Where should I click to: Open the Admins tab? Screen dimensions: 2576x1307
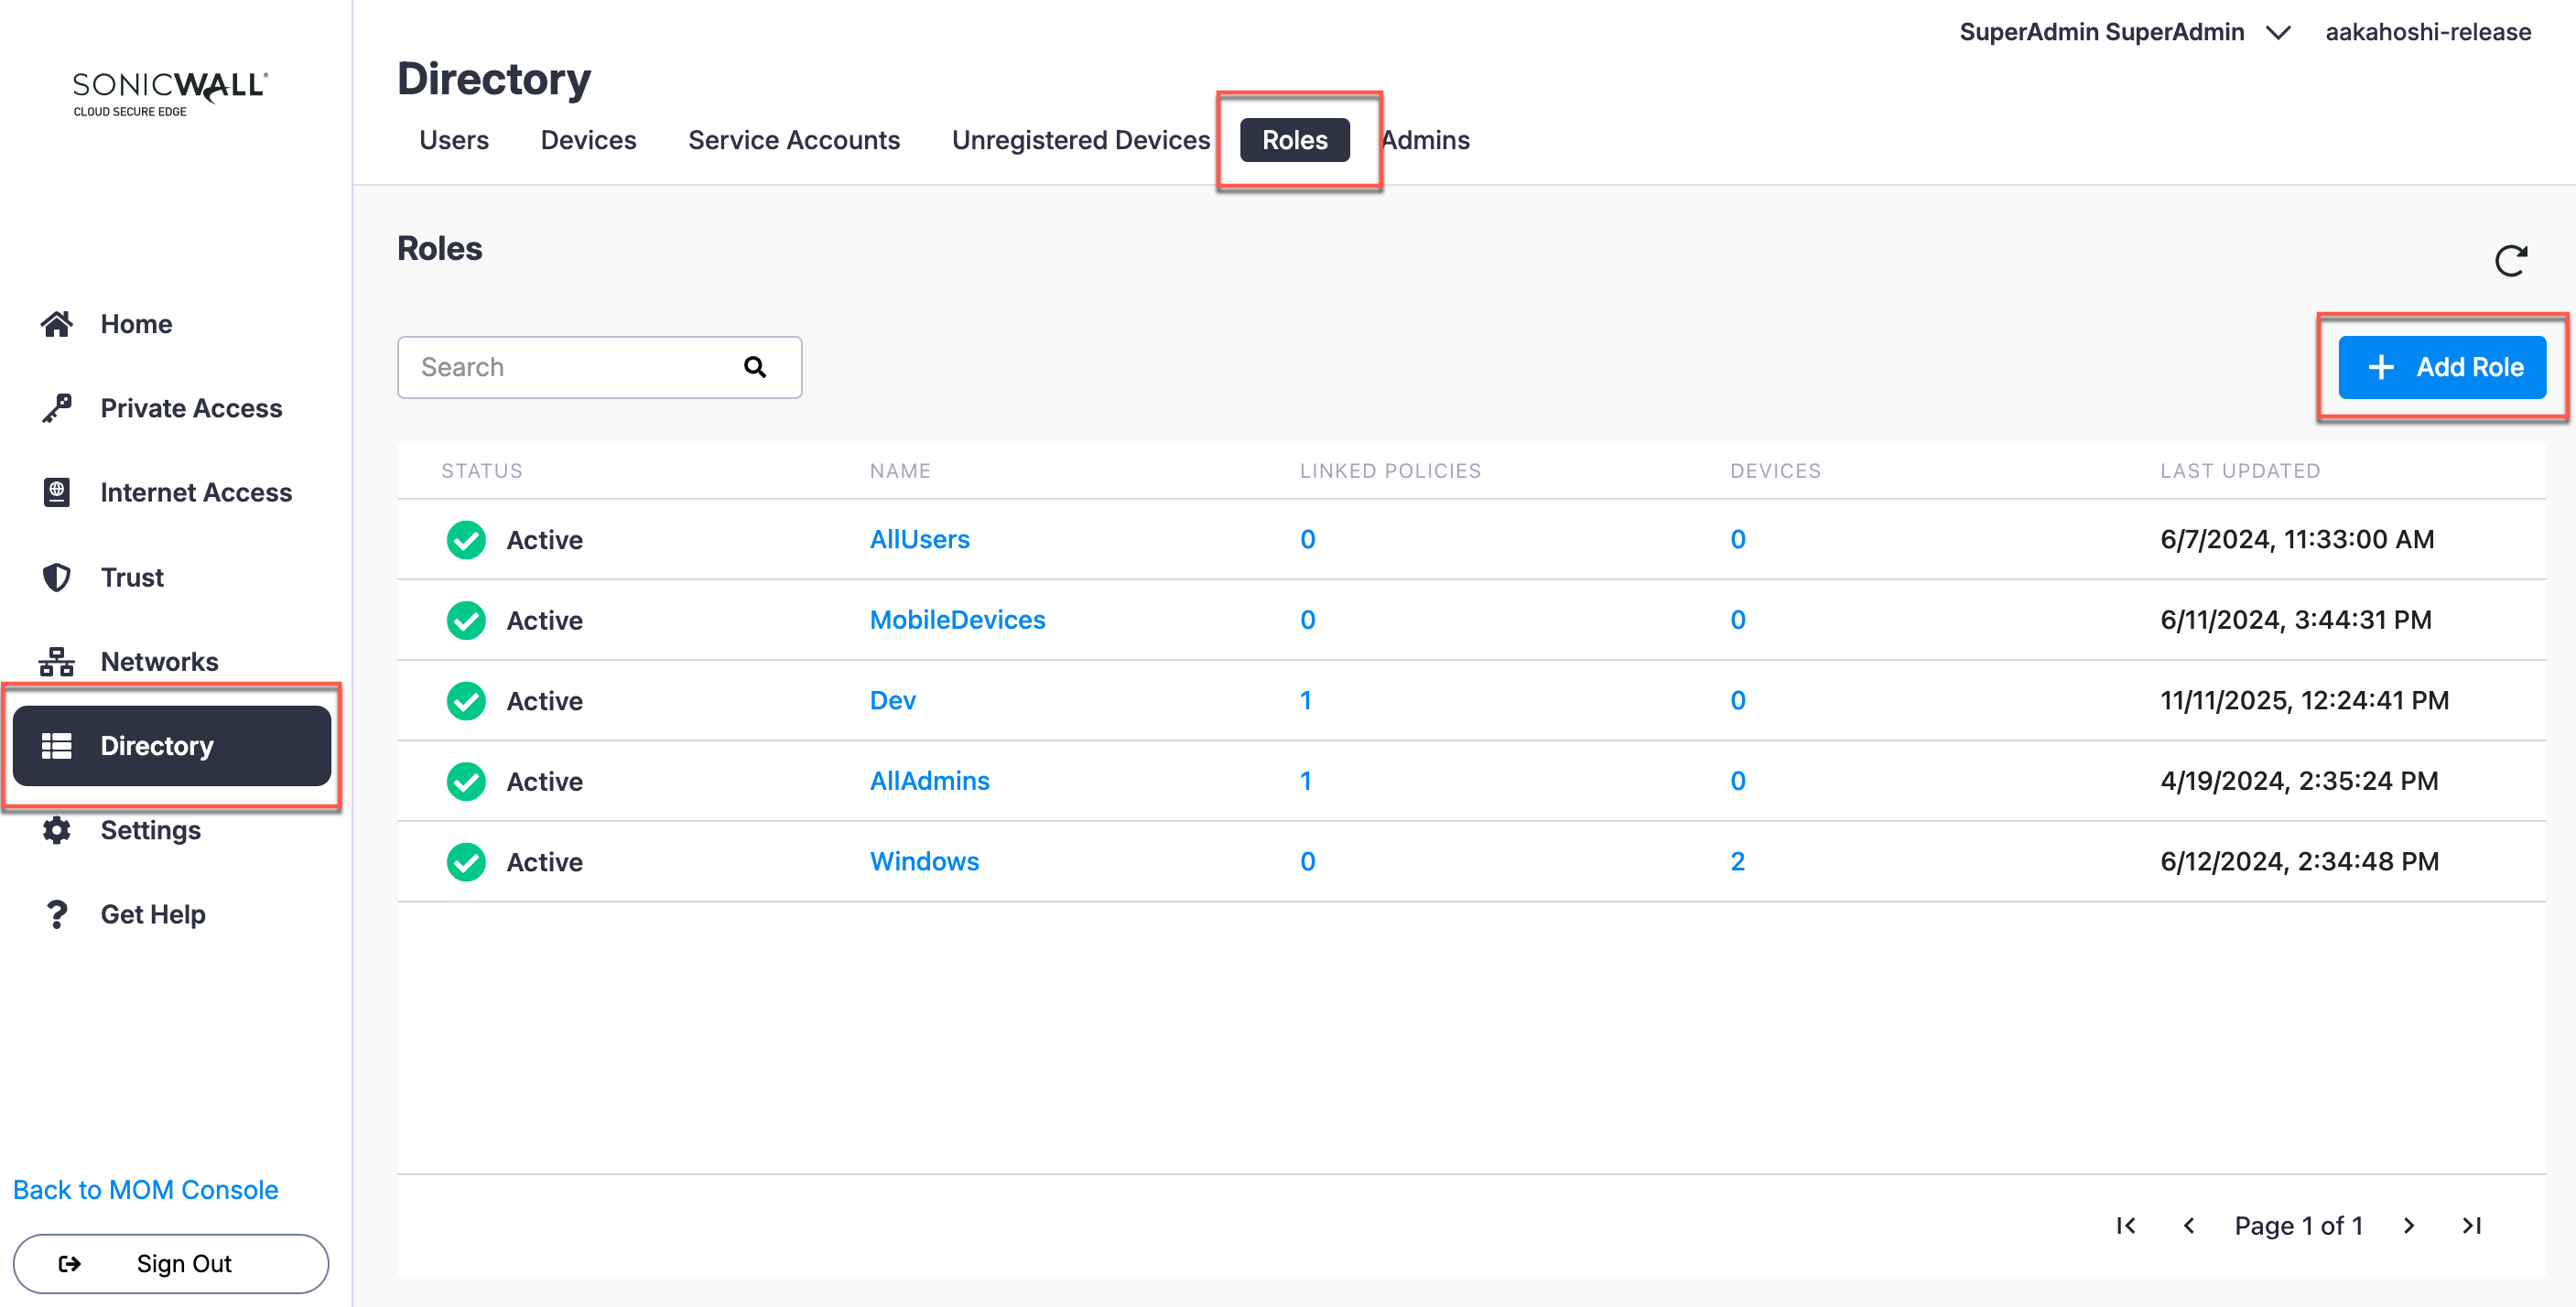tap(1426, 140)
